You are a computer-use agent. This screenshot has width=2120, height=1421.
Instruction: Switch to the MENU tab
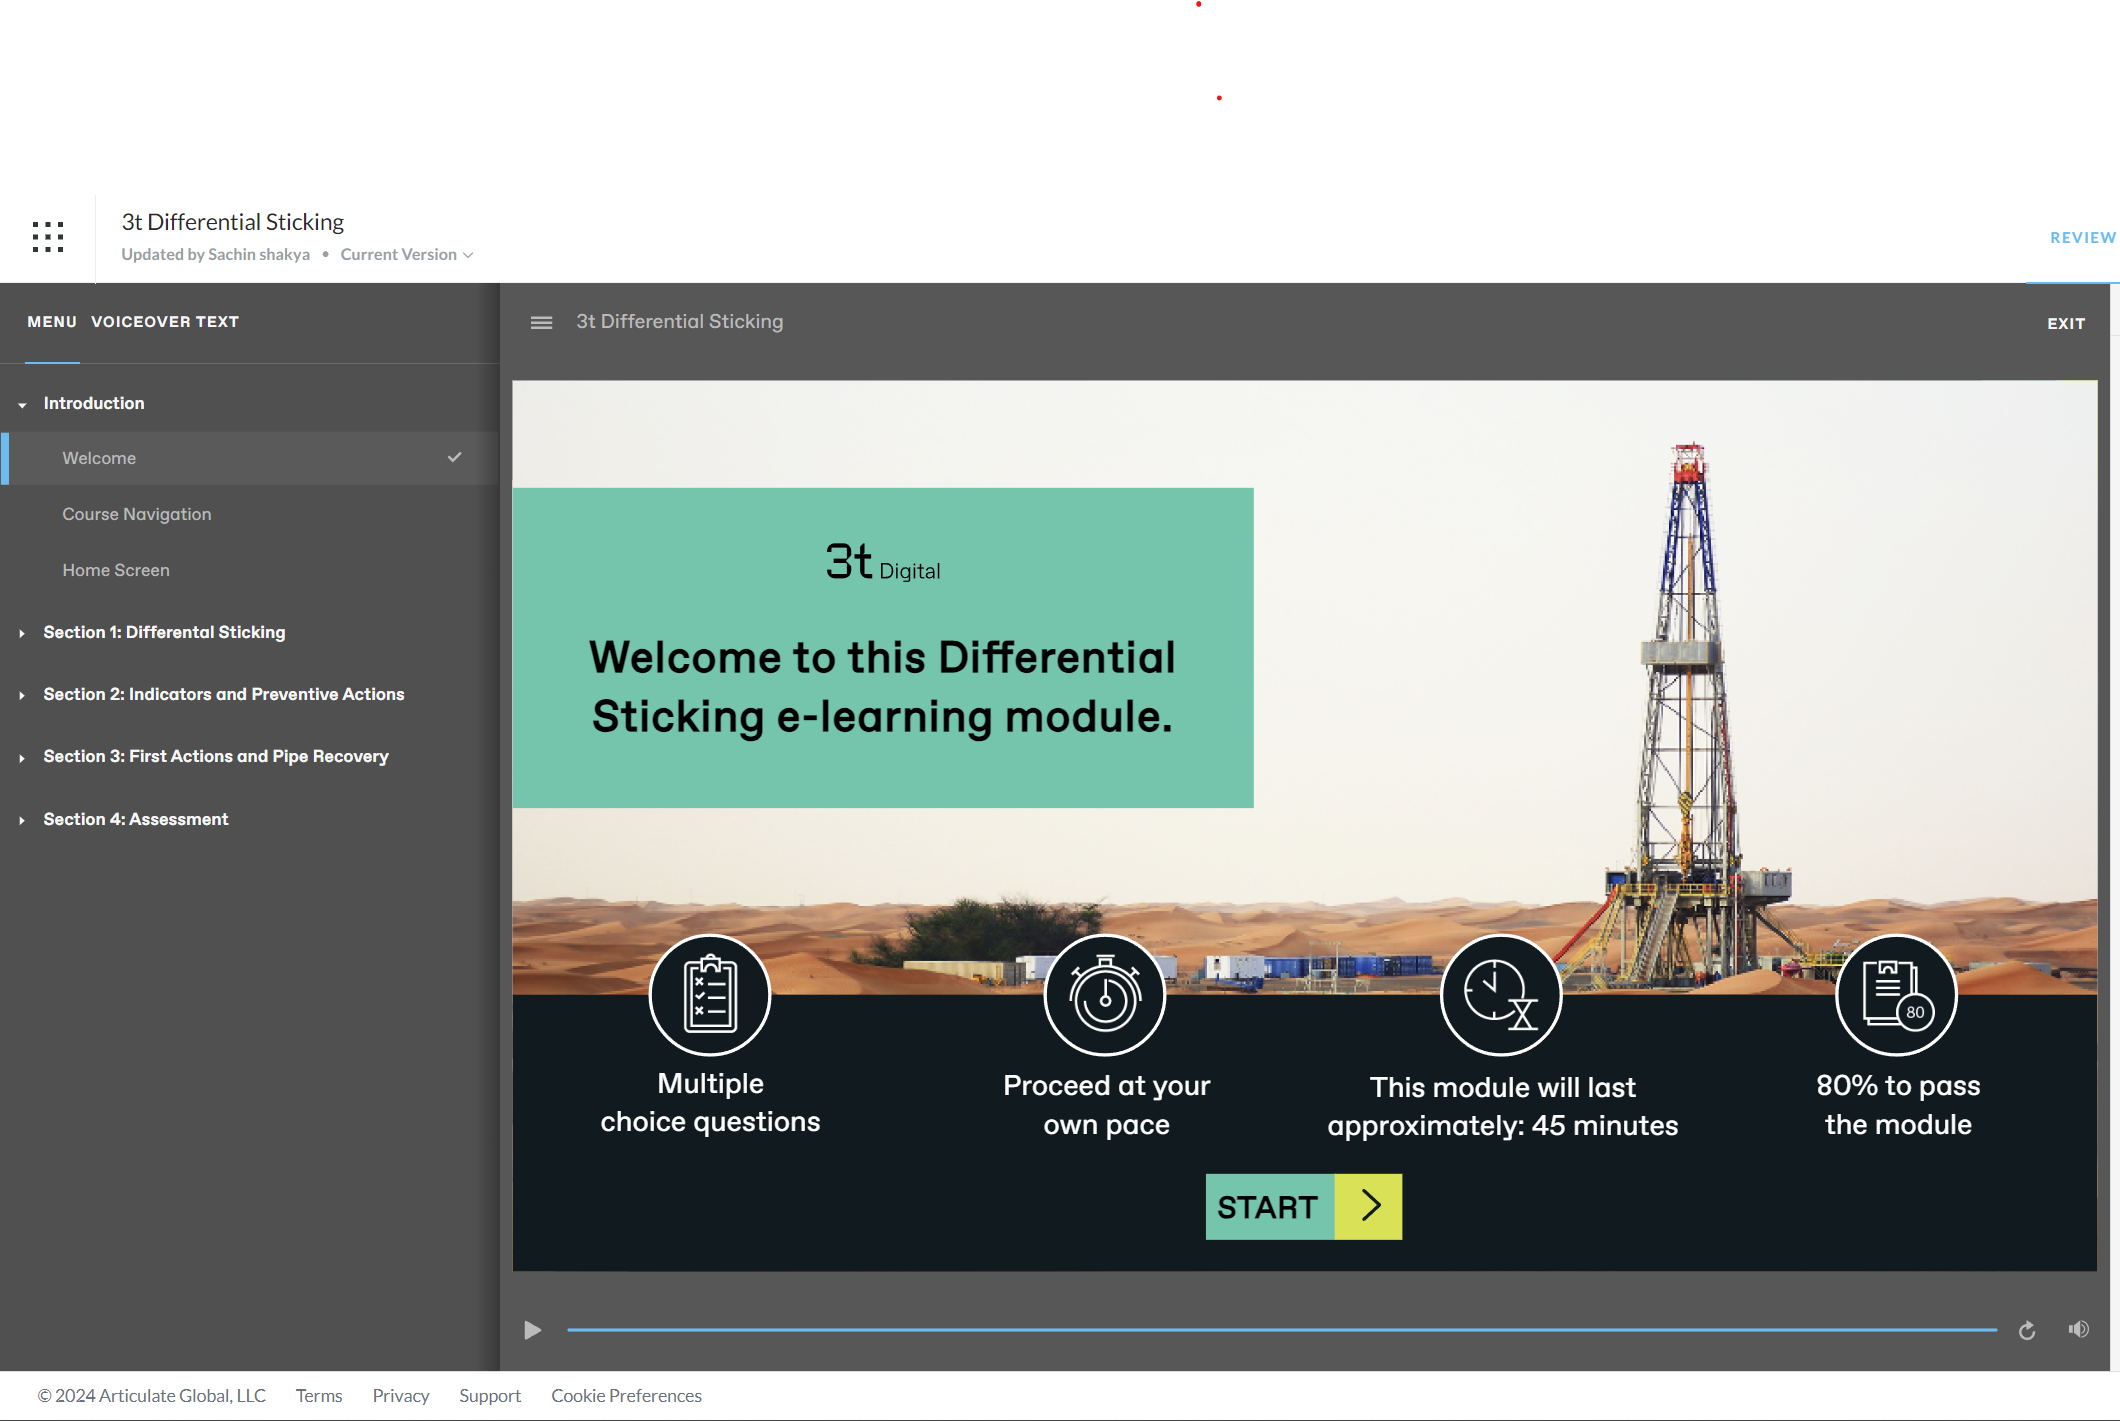coord(52,322)
